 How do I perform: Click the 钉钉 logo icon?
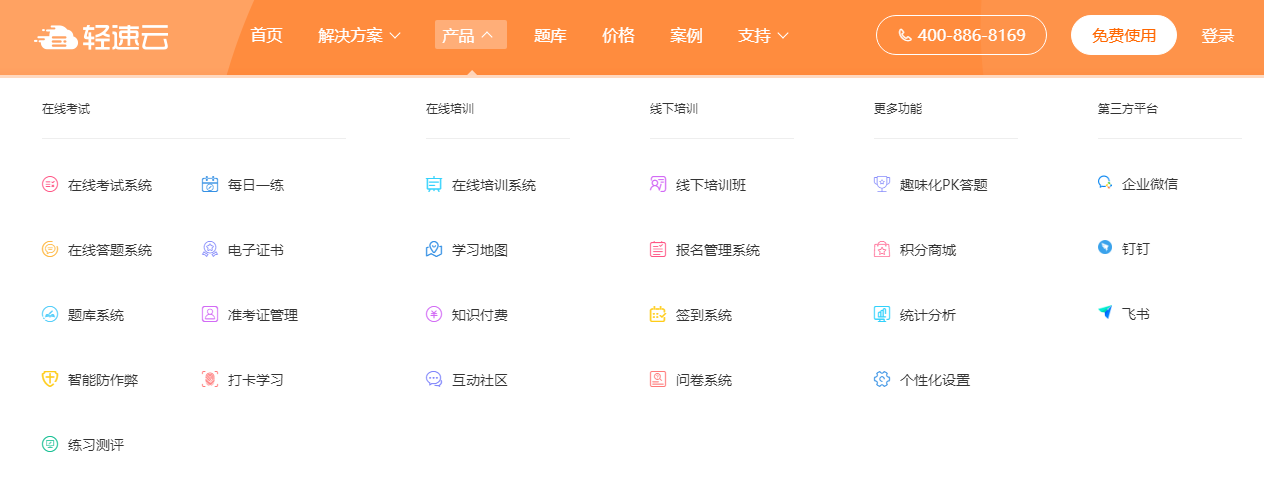click(x=1105, y=247)
